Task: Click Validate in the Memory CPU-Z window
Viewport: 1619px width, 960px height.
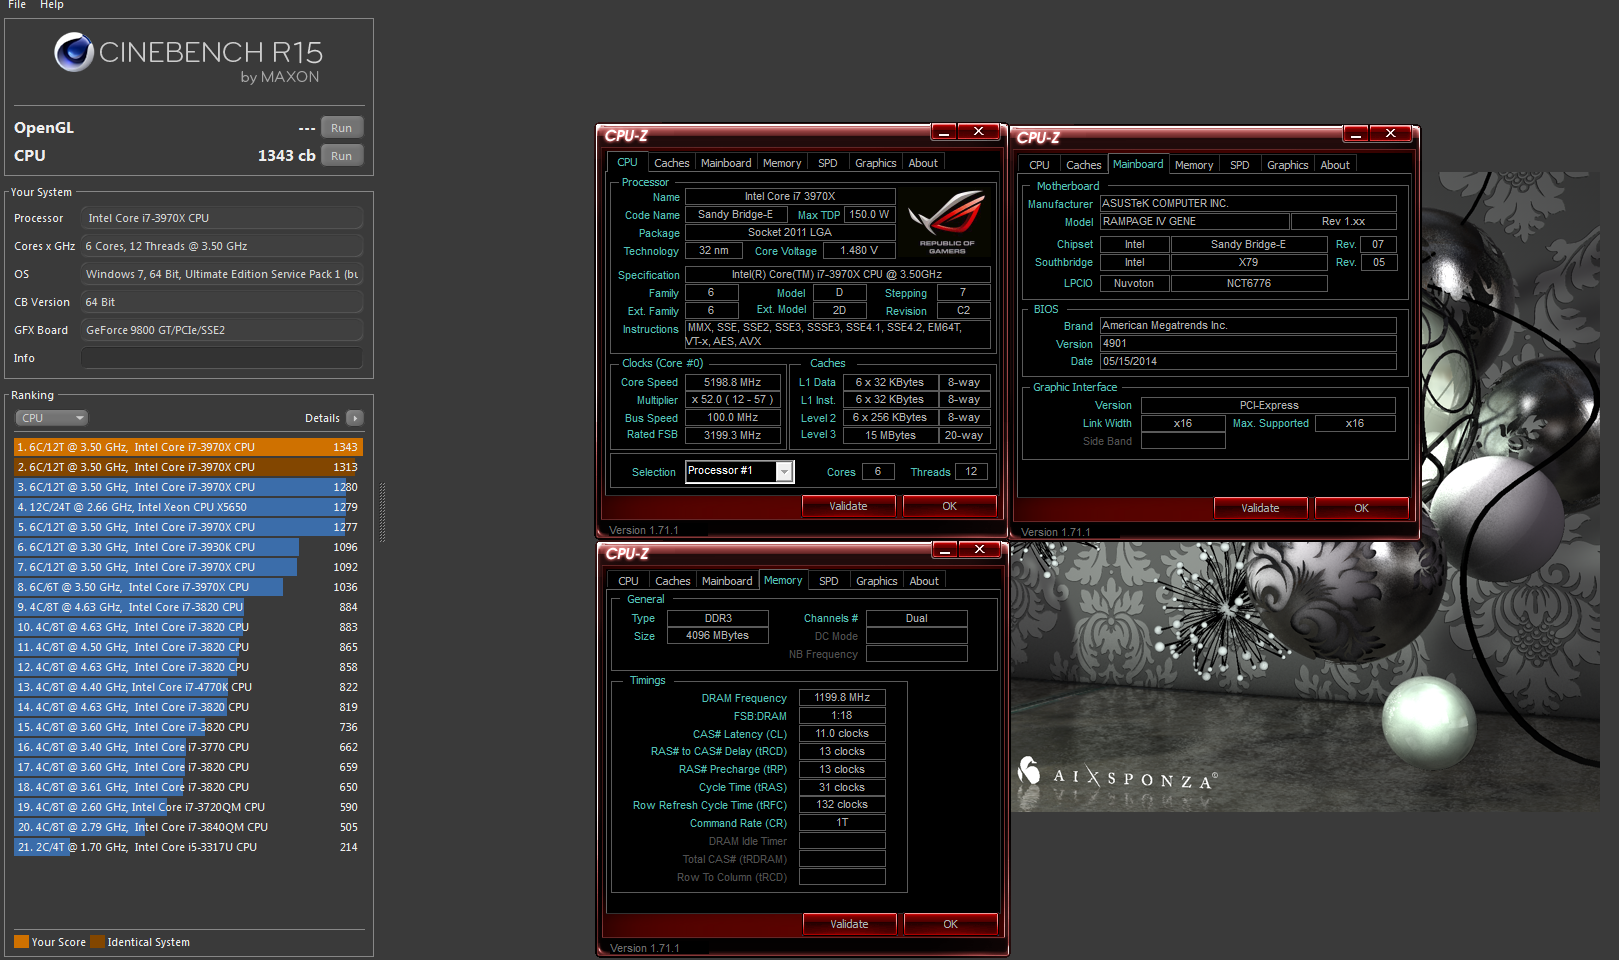Action: (x=849, y=924)
